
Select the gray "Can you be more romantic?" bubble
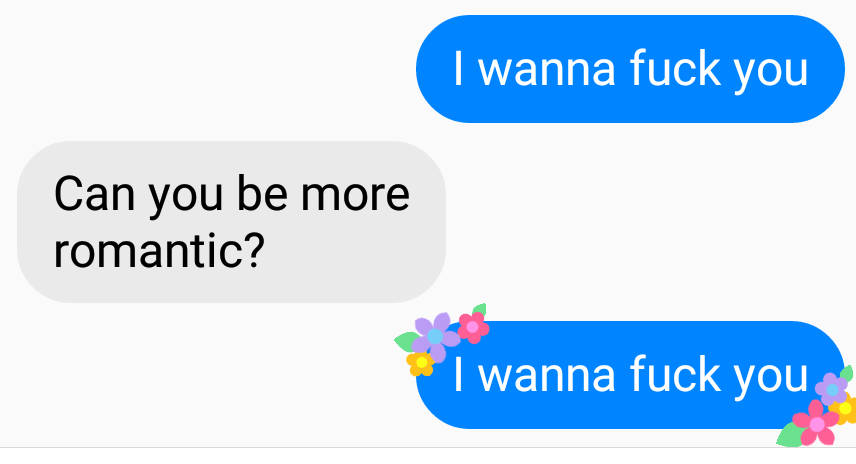point(231,221)
